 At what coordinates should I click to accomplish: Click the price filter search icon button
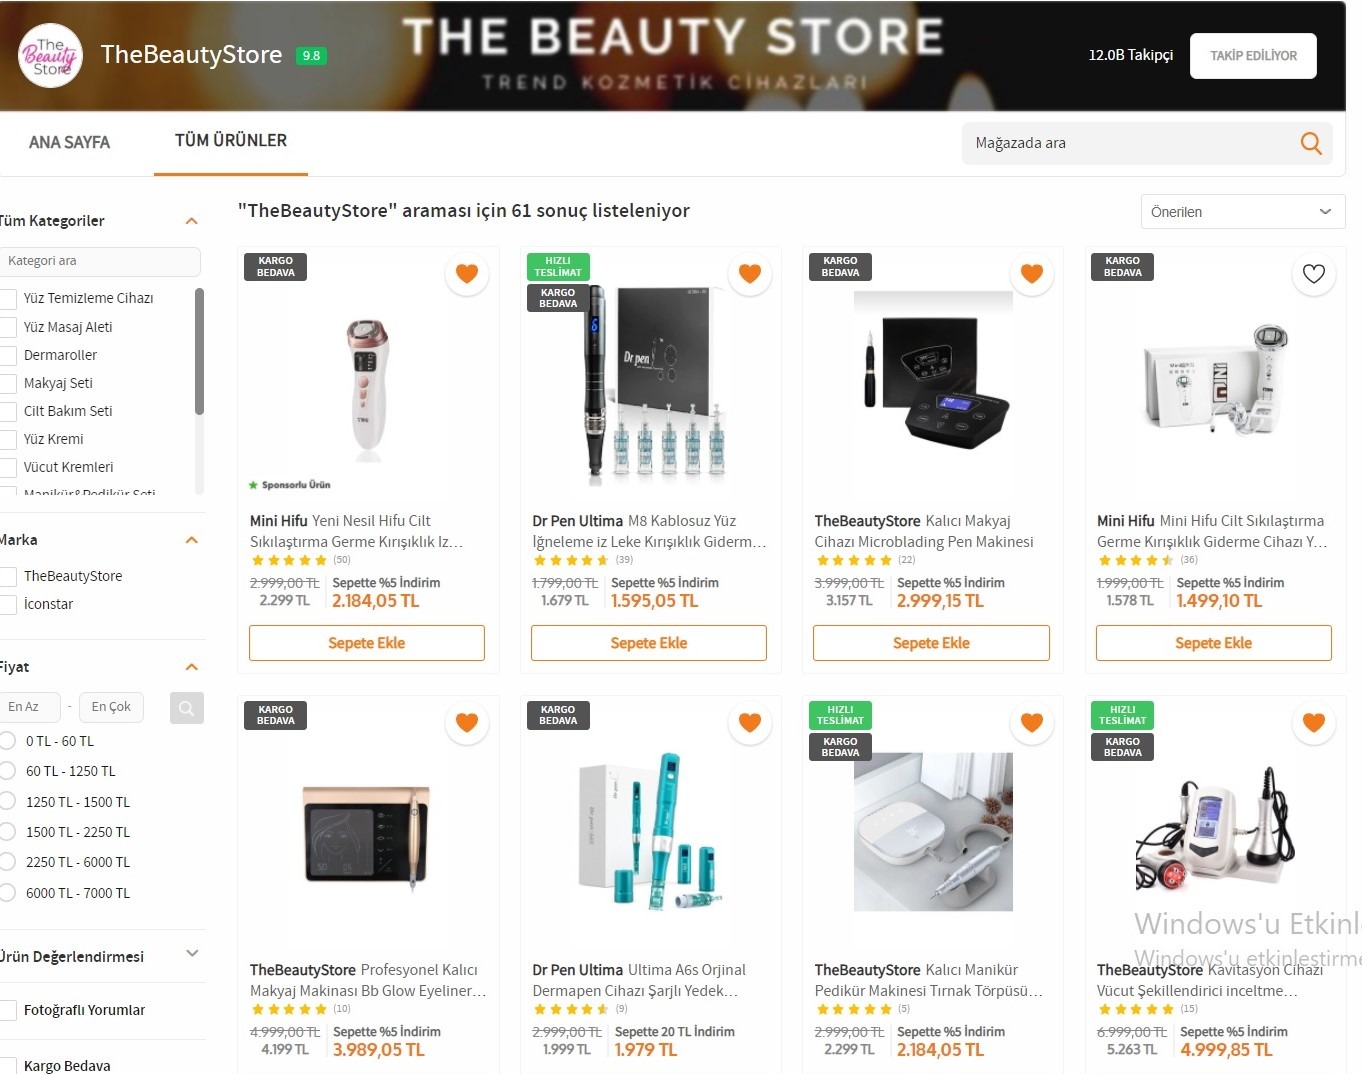point(186,708)
